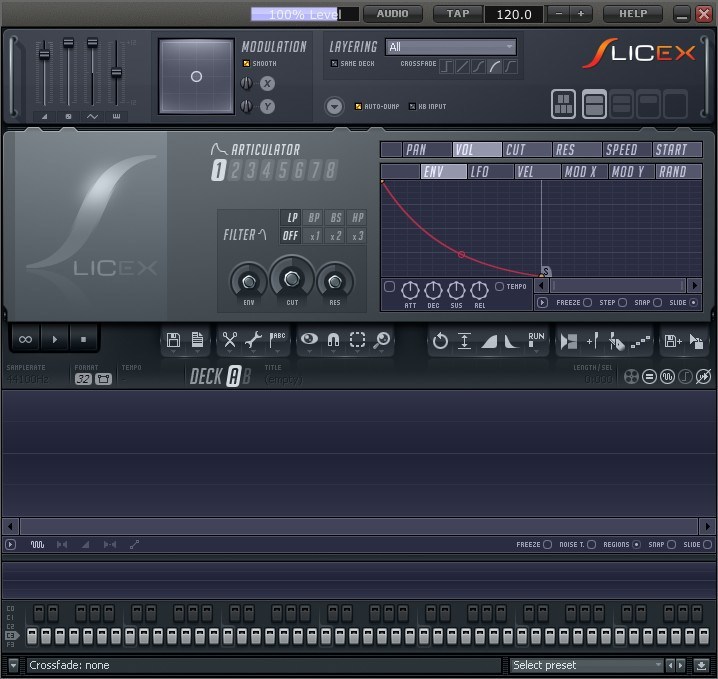Open the round down-arrow menu near Auto-Dump

(334, 107)
